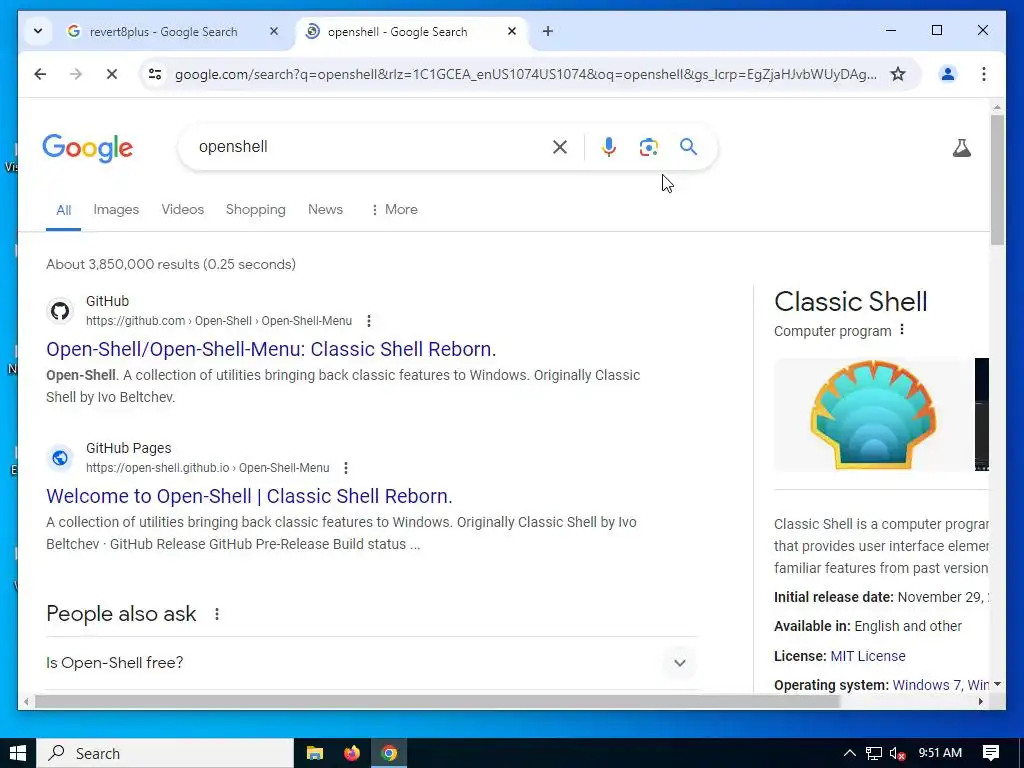1024x768 pixels.
Task: Open a new tab with the plus button
Action: click(548, 31)
